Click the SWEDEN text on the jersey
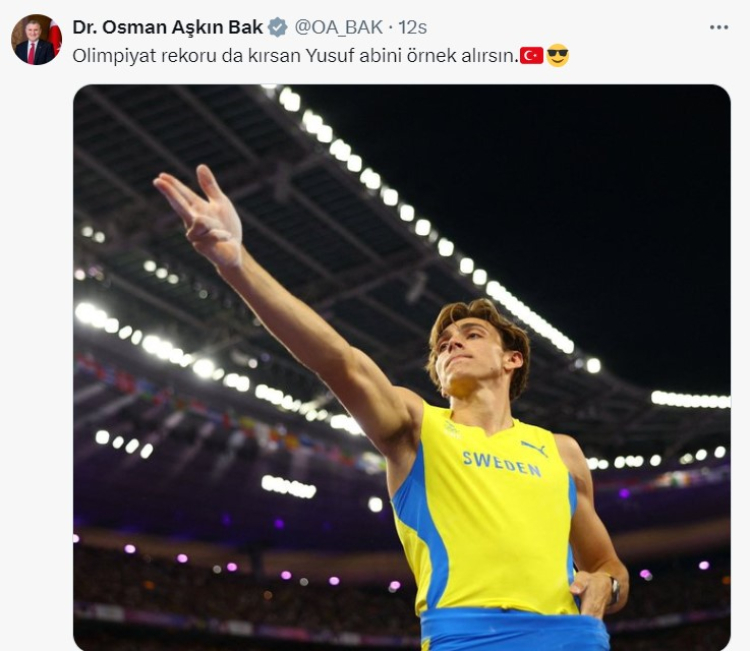This screenshot has height=651, width=750. (x=501, y=463)
